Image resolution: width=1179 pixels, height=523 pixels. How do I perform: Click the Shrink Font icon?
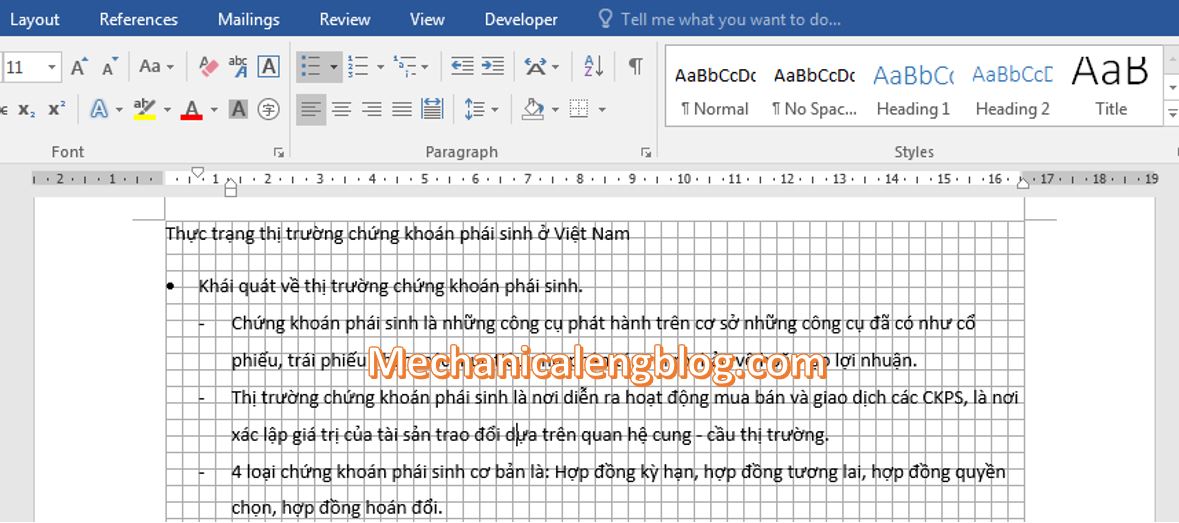coord(110,67)
